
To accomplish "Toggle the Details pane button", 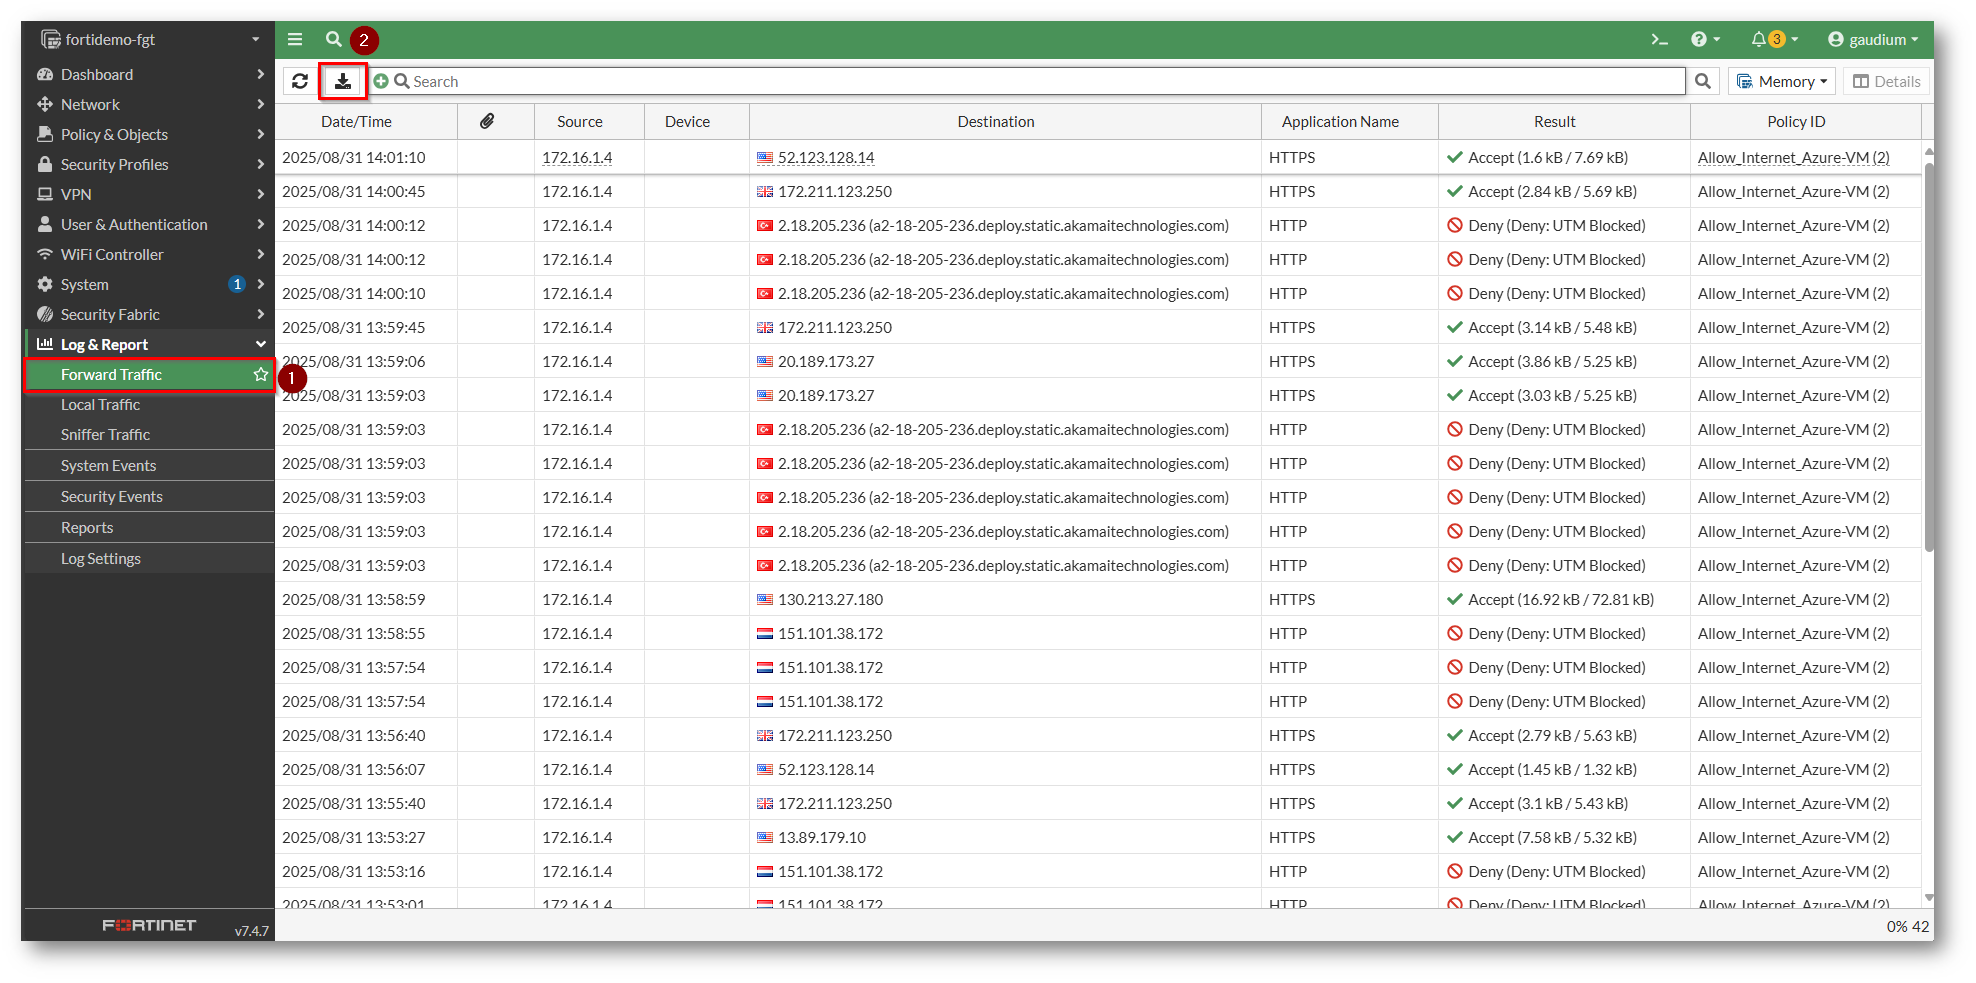I will point(1886,81).
